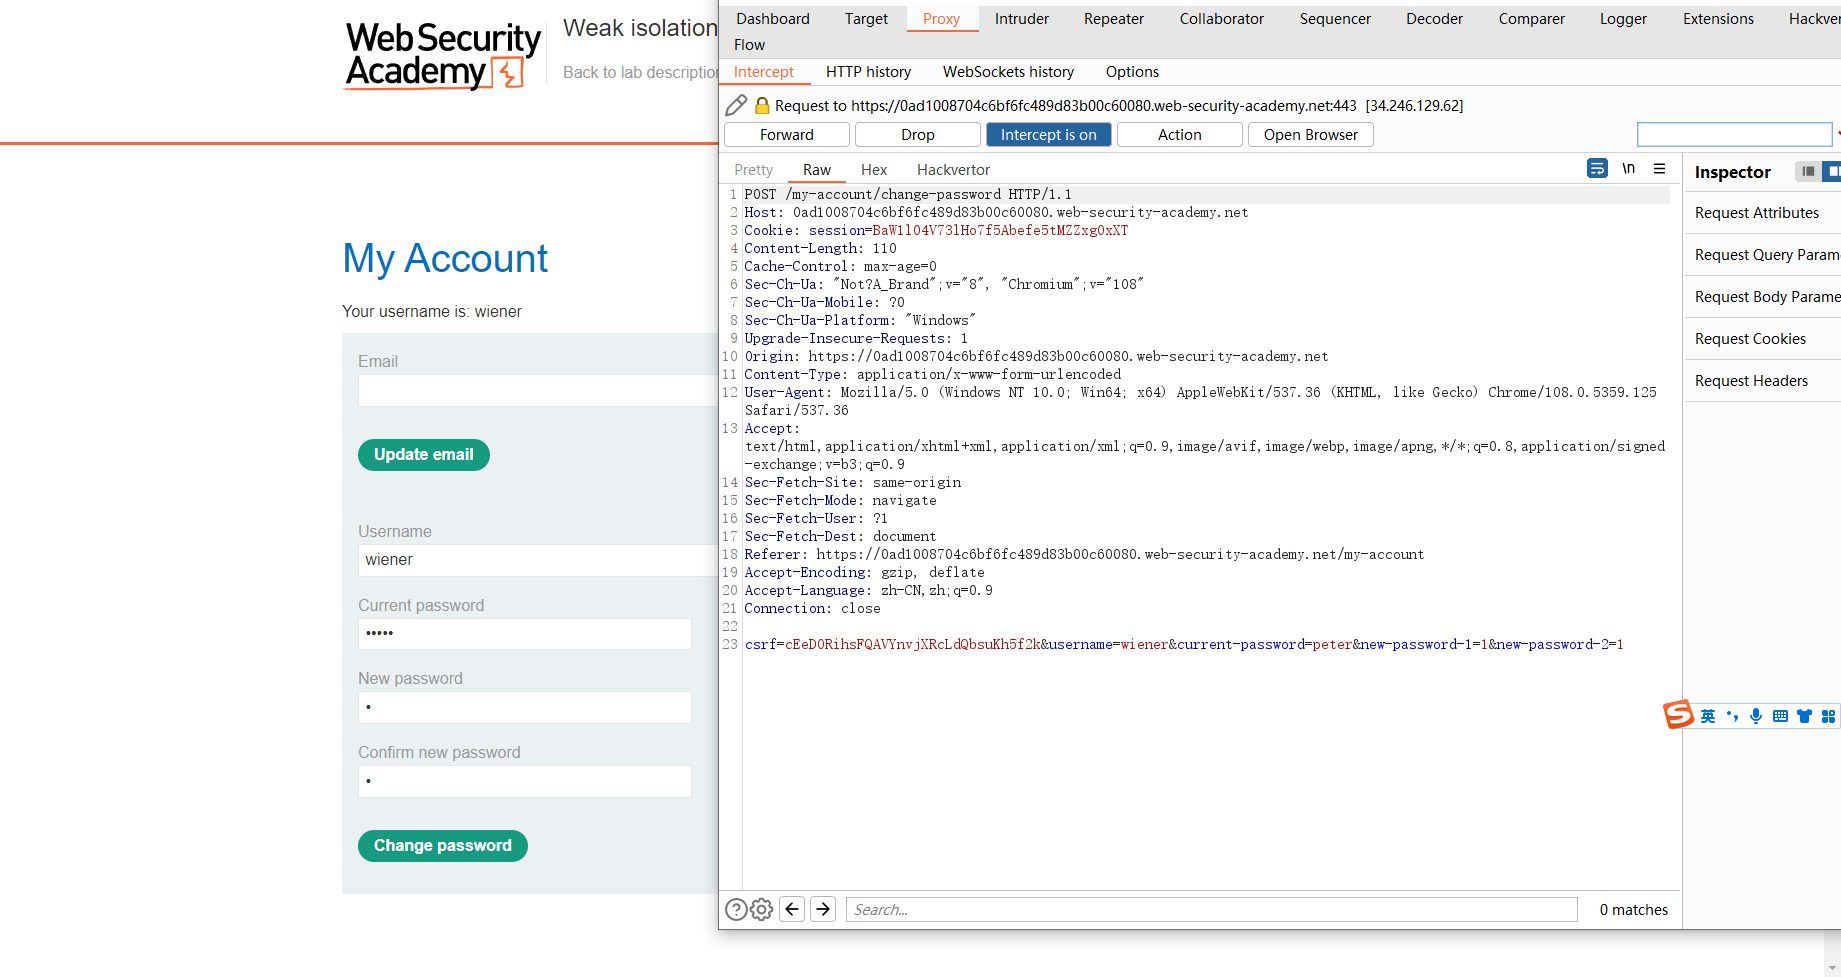Expand the Request Body Parameters section
This screenshot has width=1841, height=977.
point(1762,297)
